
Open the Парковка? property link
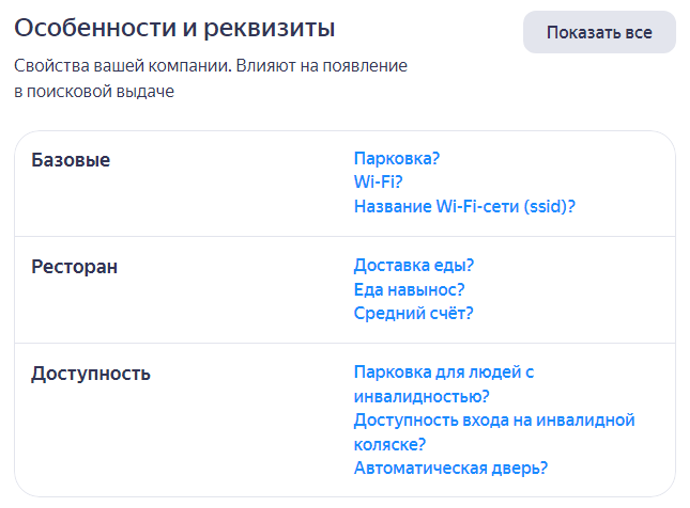(x=396, y=158)
